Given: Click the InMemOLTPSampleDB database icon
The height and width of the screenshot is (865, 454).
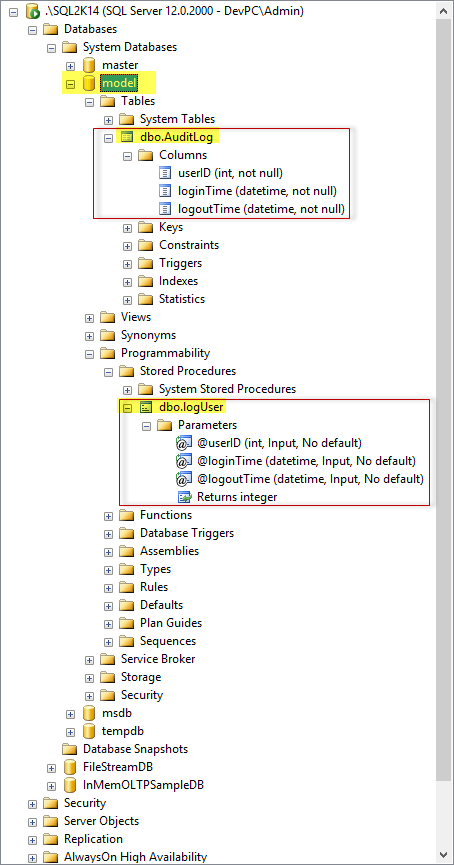Looking at the screenshot, I should 70,785.
